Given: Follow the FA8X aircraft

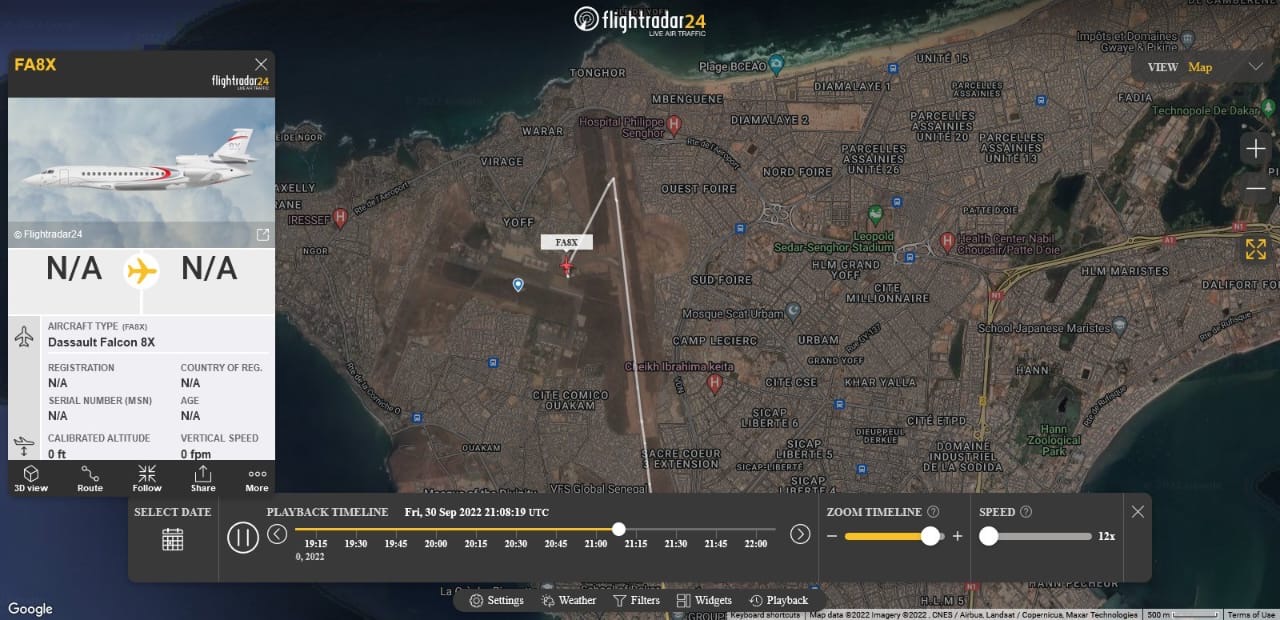Looking at the screenshot, I should (x=147, y=478).
